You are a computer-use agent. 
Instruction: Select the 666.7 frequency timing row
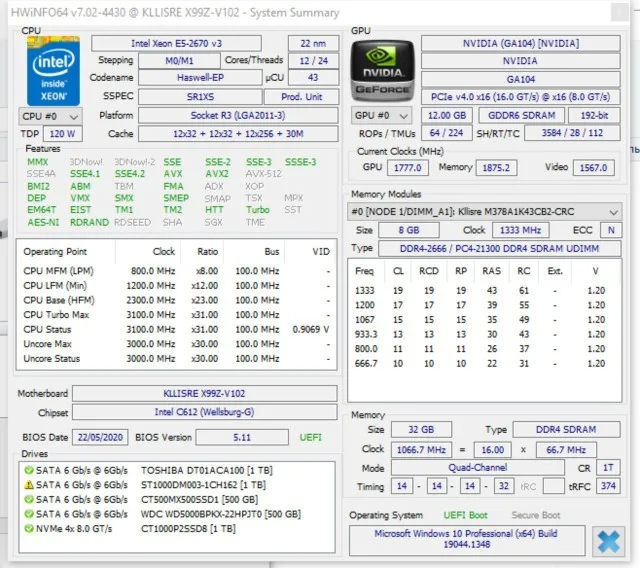point(484,364)
